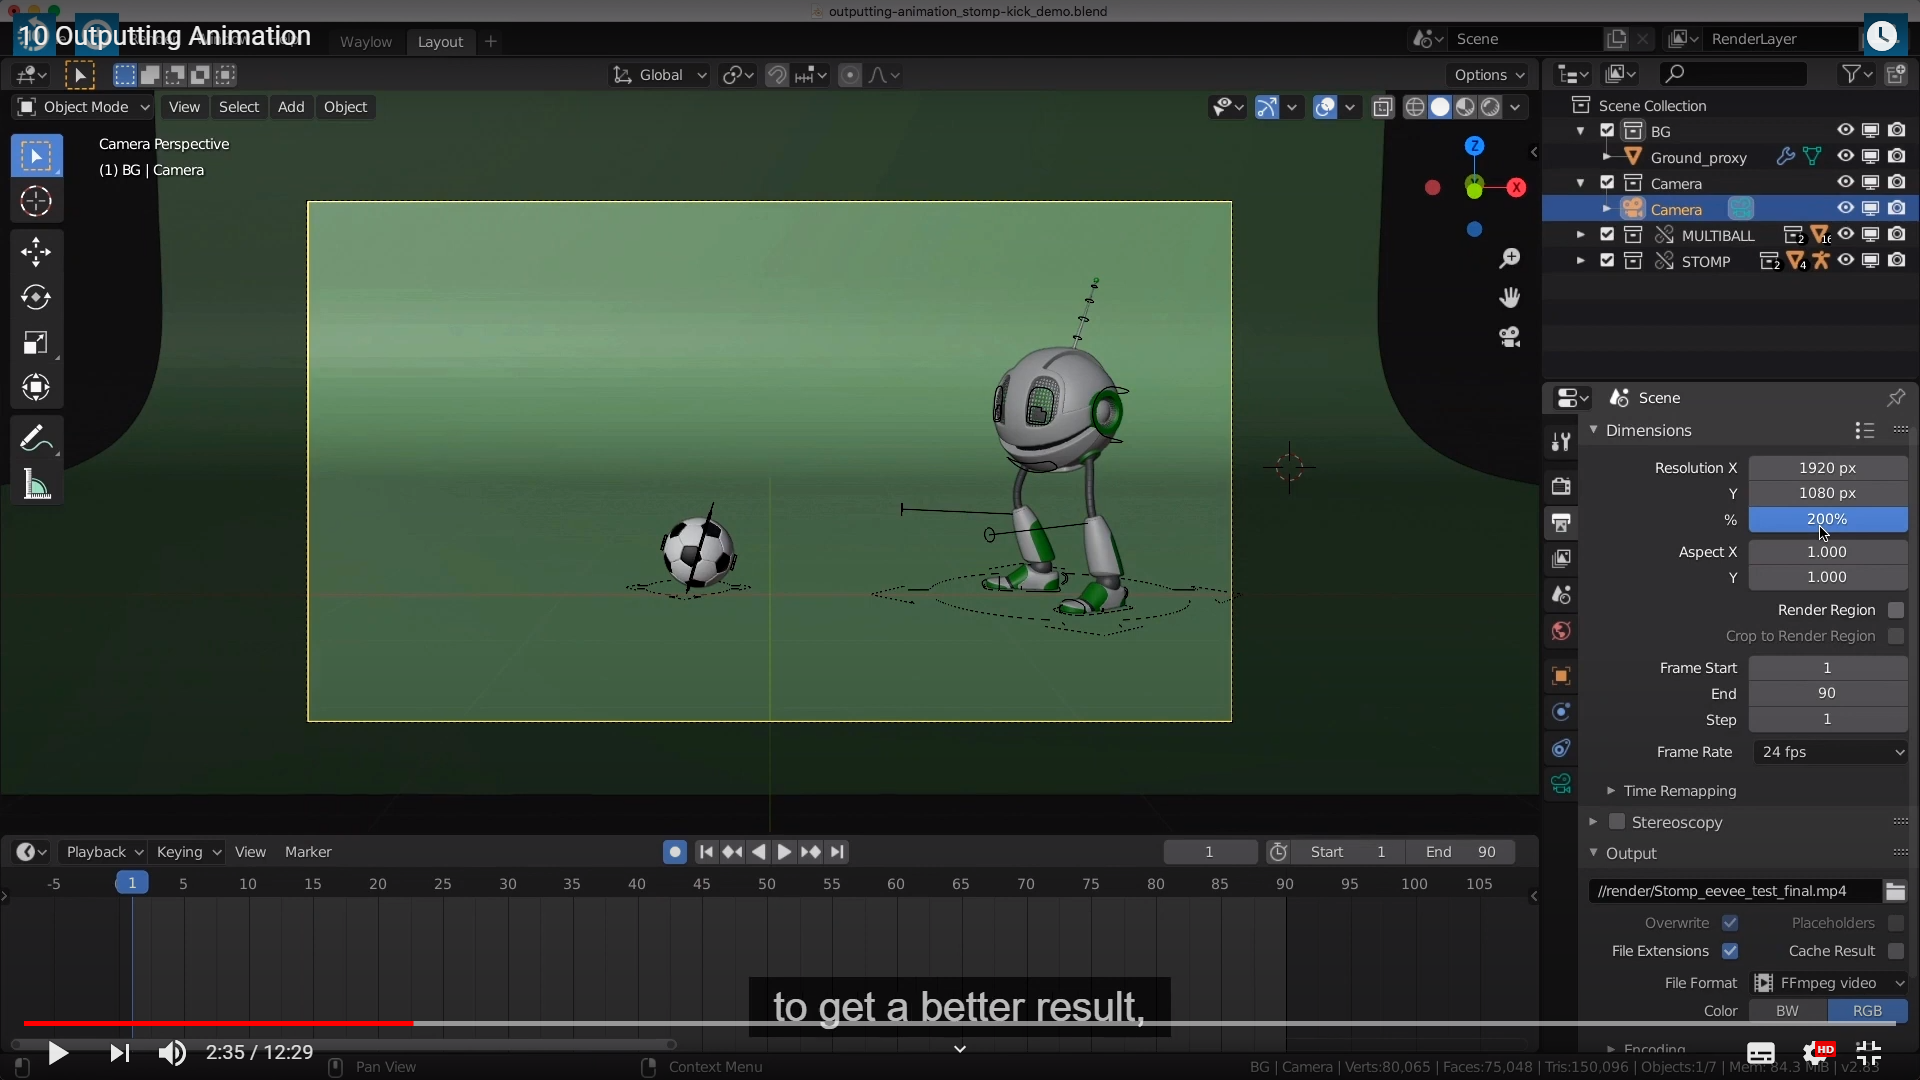Select the Scale tool

(x=36, y=343)
